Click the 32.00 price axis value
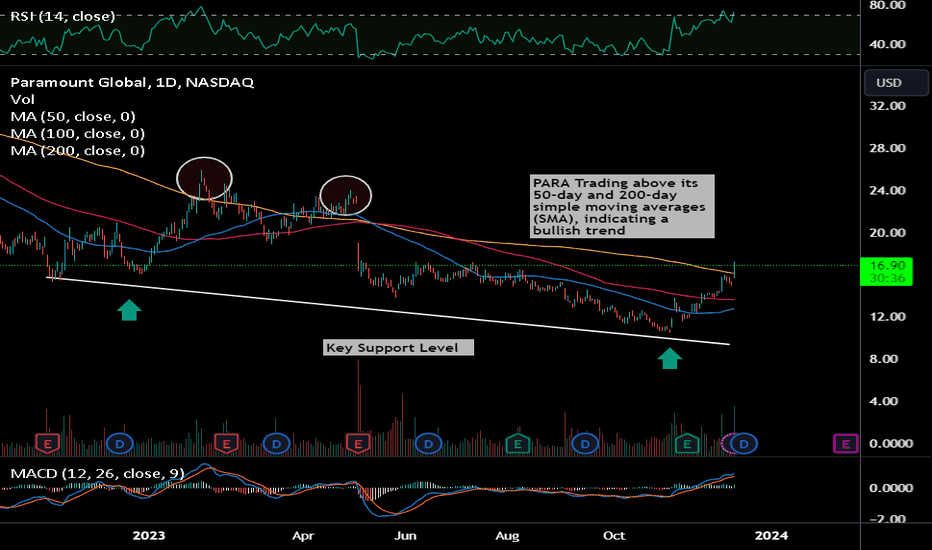The image size is (932, 550). tap(887, 106)
